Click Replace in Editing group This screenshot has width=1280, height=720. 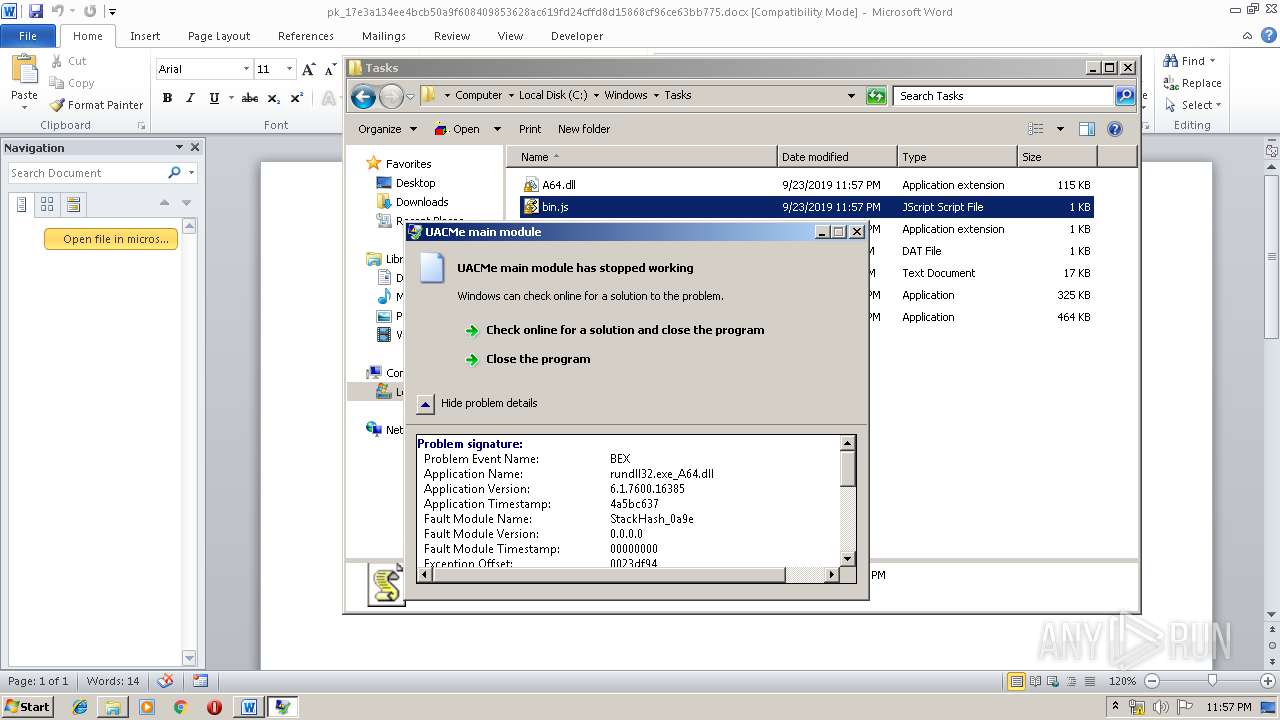1192,83
